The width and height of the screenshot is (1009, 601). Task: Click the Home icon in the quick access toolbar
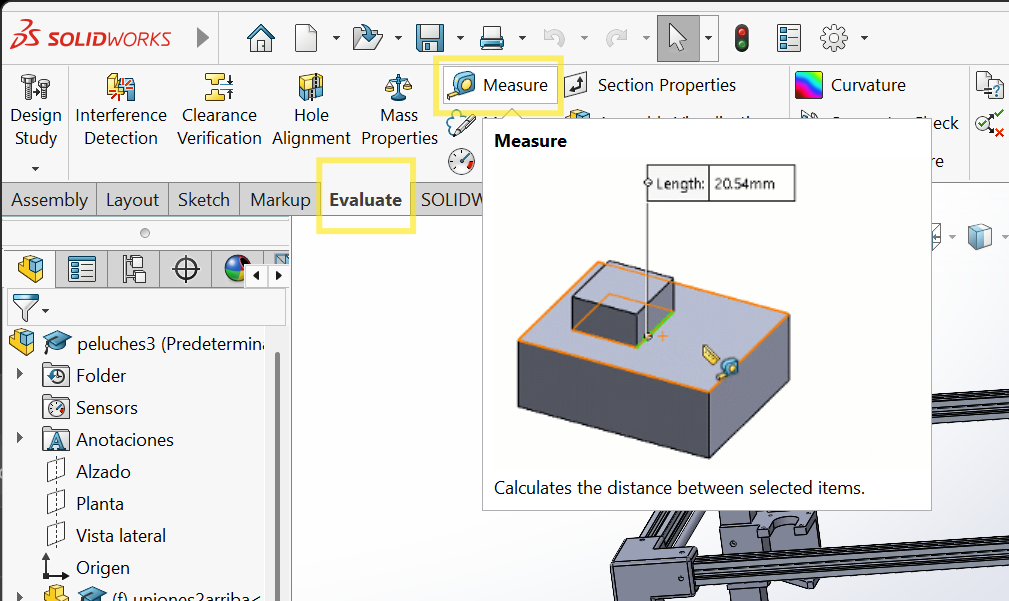pos(261,38)
